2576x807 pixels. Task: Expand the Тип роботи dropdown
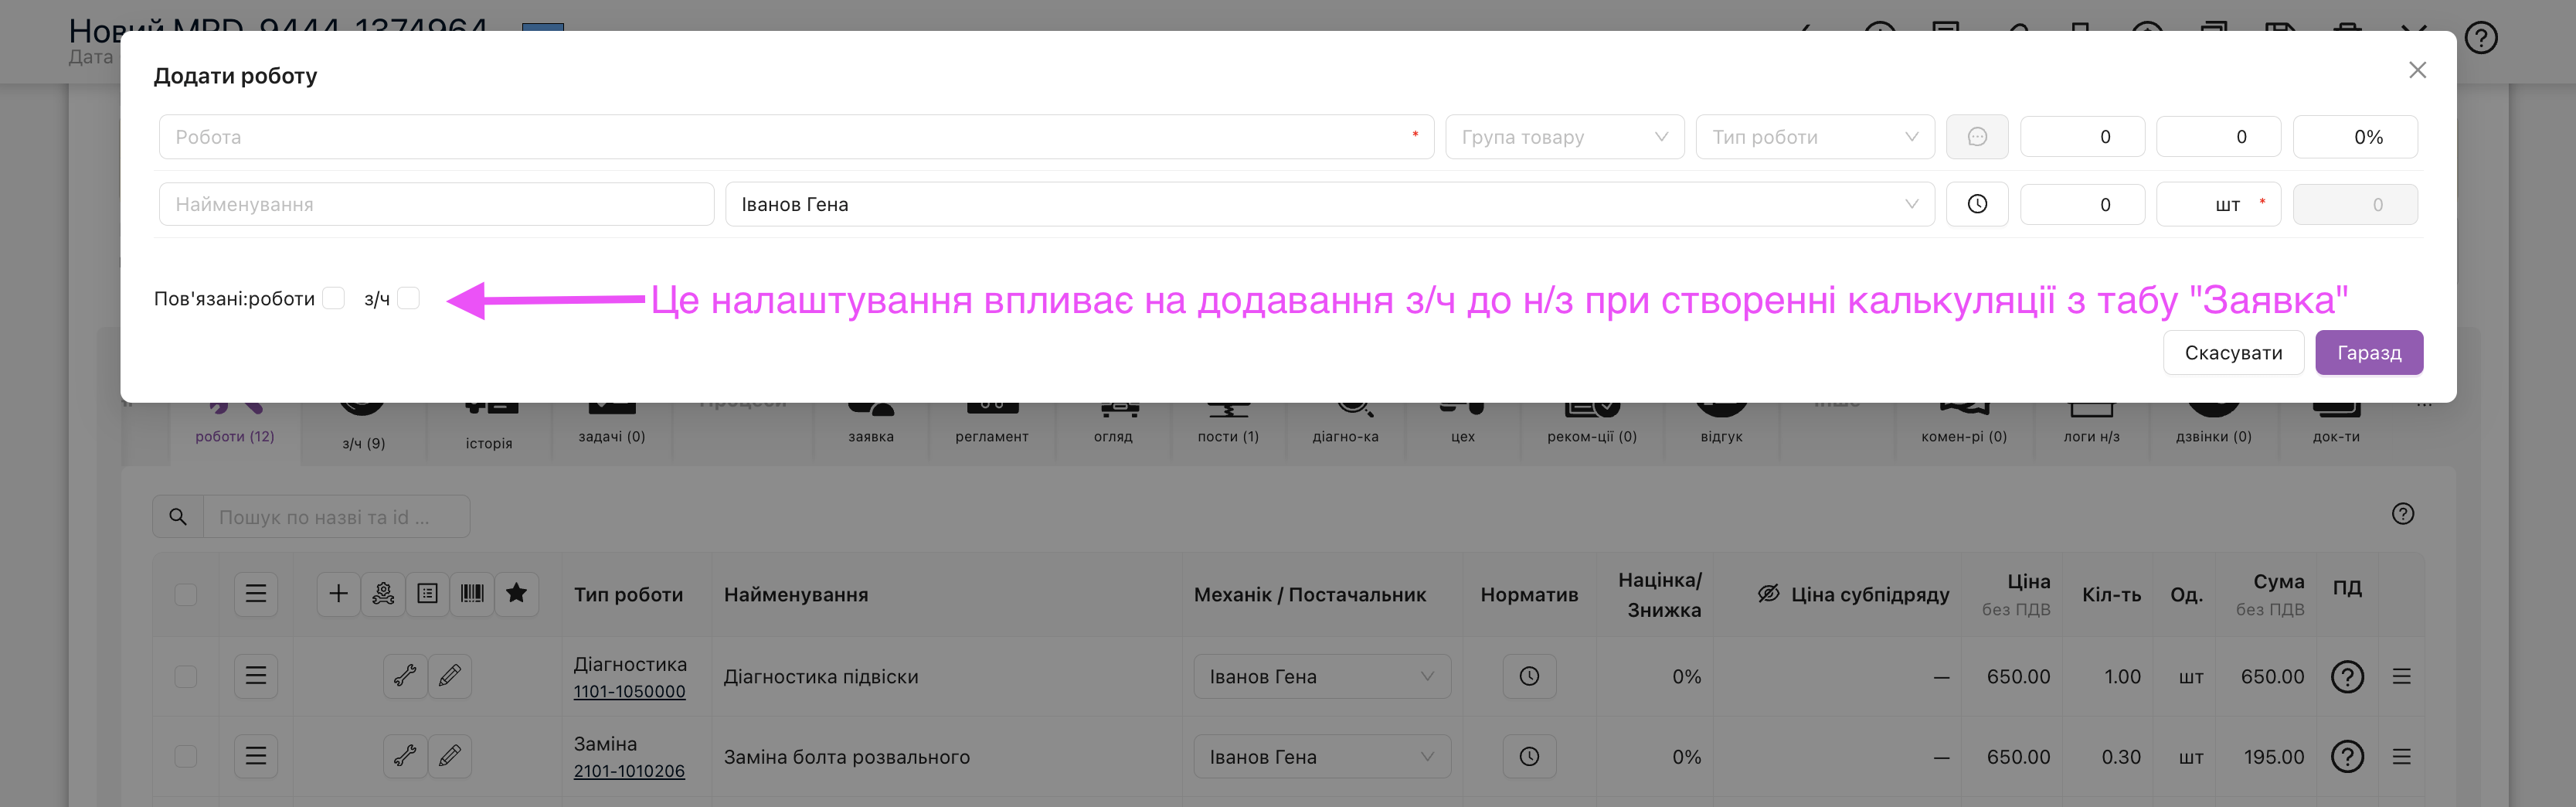(x=1814, y=137)
